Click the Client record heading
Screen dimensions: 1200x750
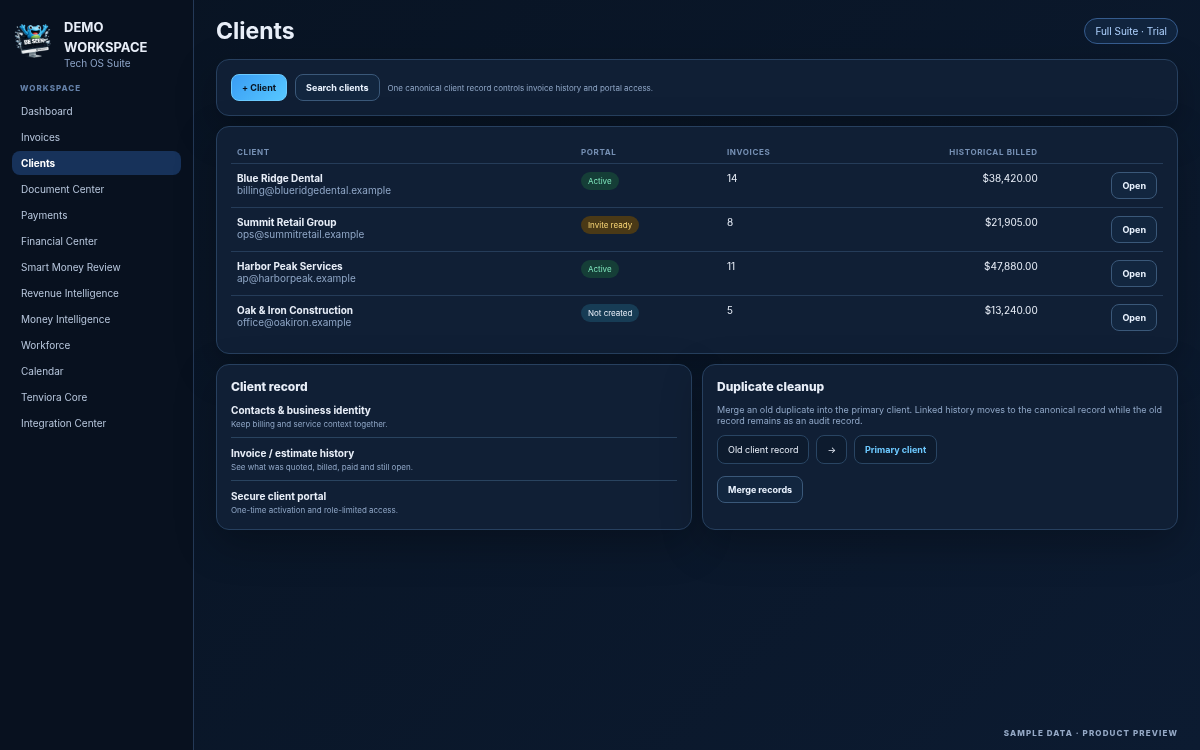click(x=269, y=386)
